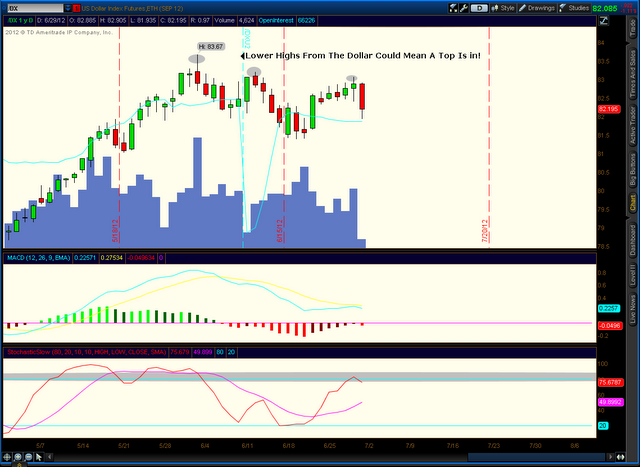
Task: Click the 5/18/12 expiration date marker
Action: [115, 231]
